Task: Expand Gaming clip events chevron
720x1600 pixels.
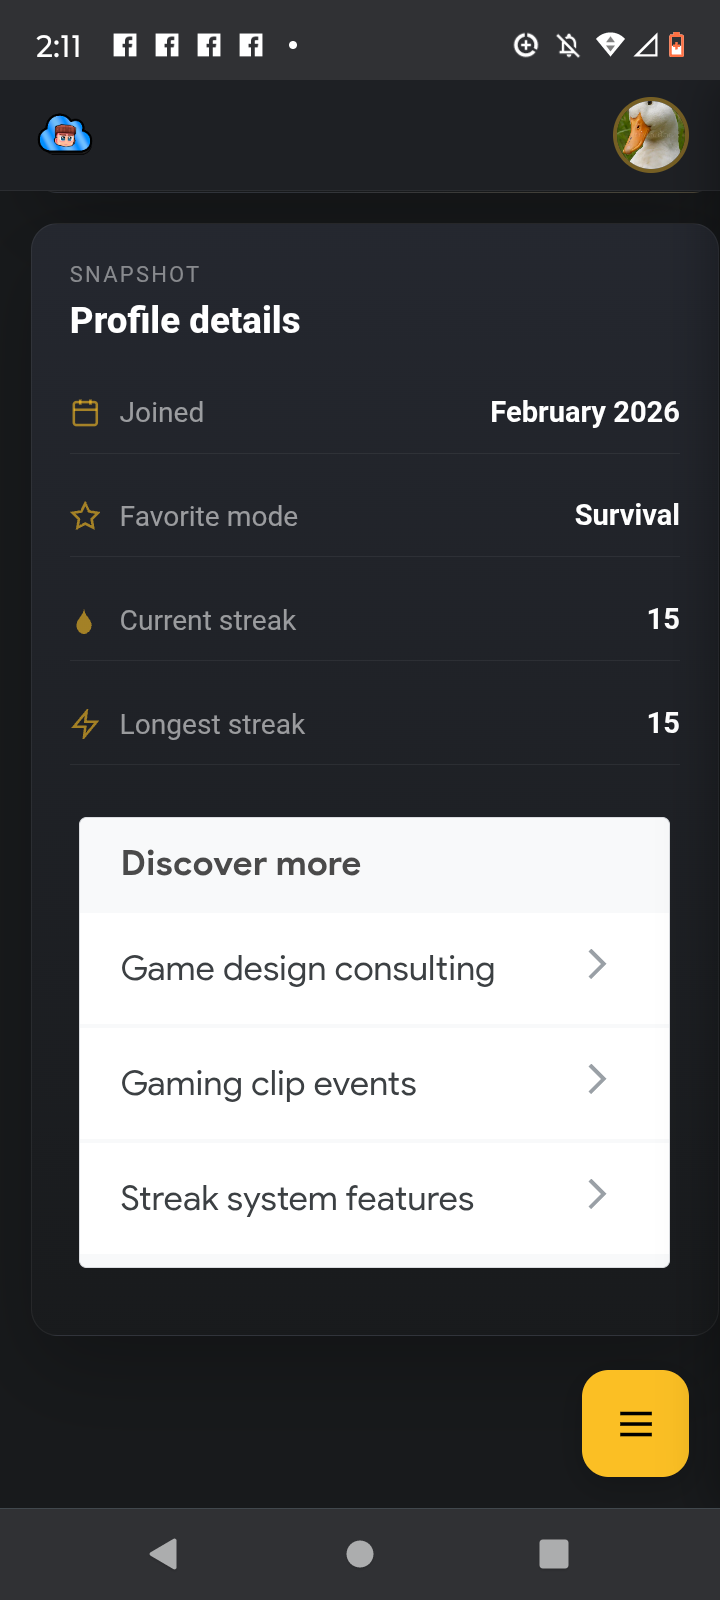Action: 597,1080
